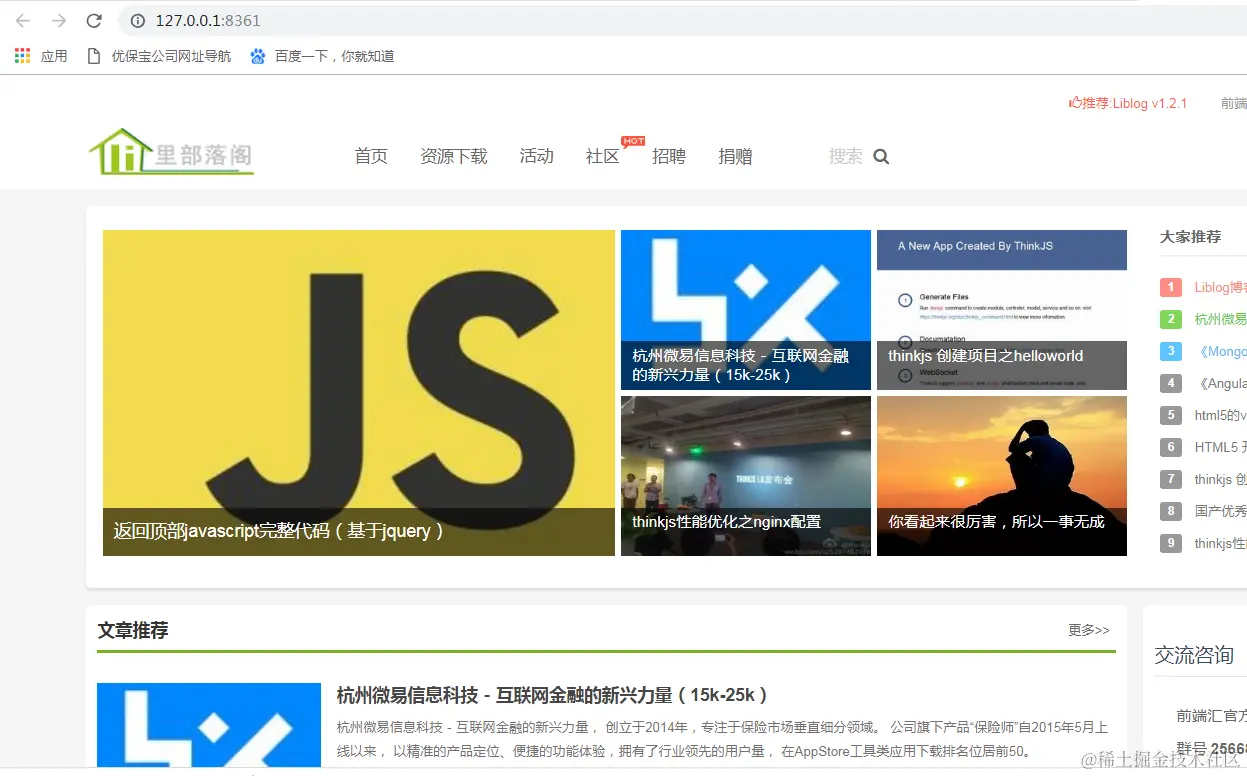Open 招聘 navigation item
Screen dimensions: 1247x776
pyautogui.click(x=669, y=156)
